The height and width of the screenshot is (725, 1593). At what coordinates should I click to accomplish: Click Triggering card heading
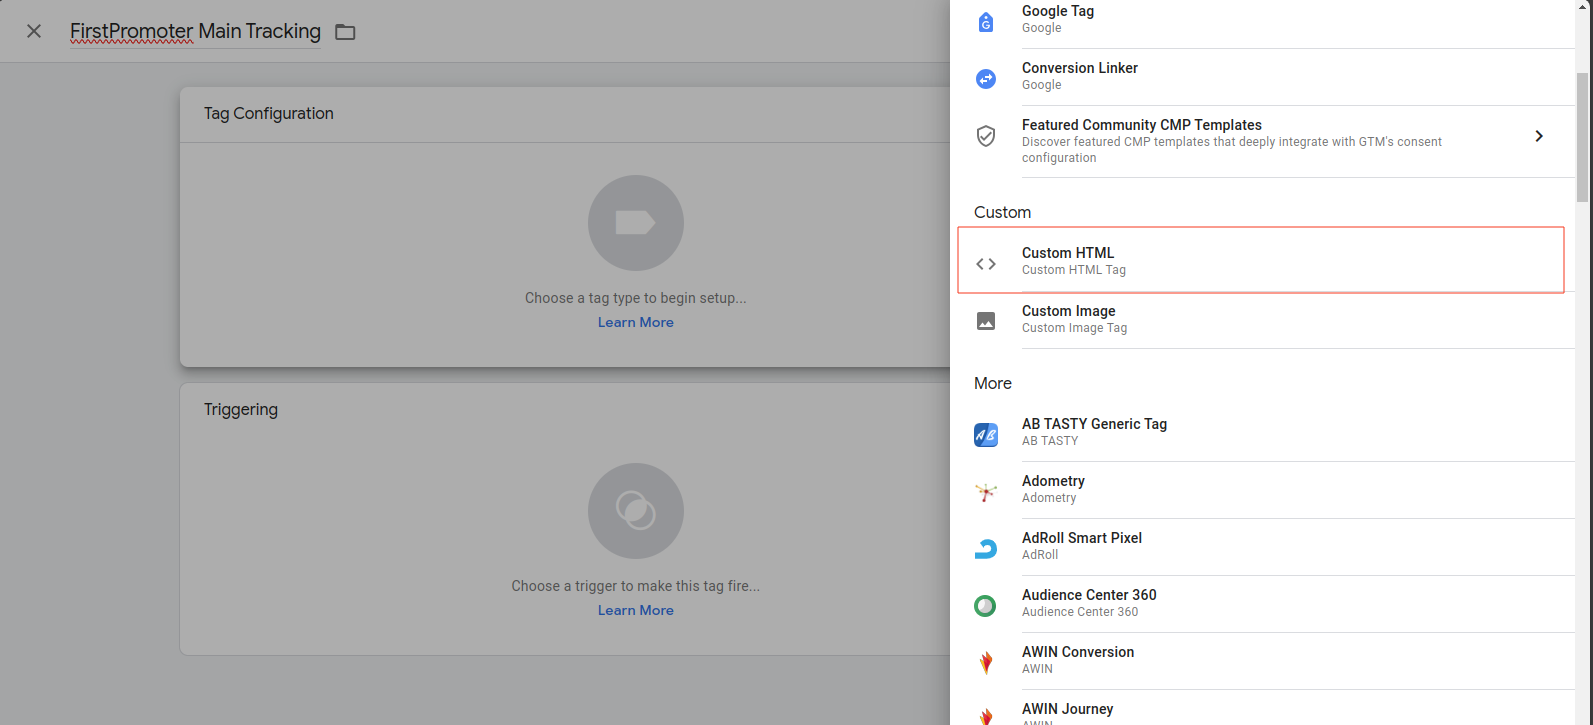241,409
